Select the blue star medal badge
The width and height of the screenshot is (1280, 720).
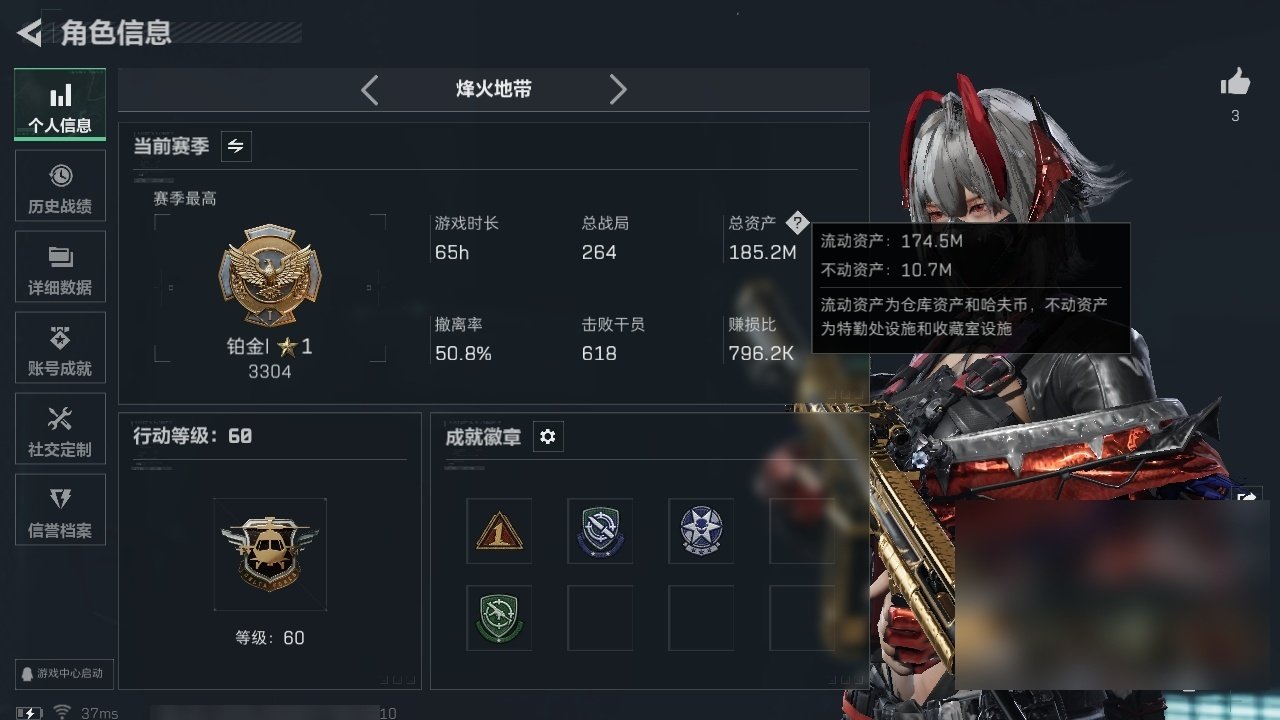(701, 531)
